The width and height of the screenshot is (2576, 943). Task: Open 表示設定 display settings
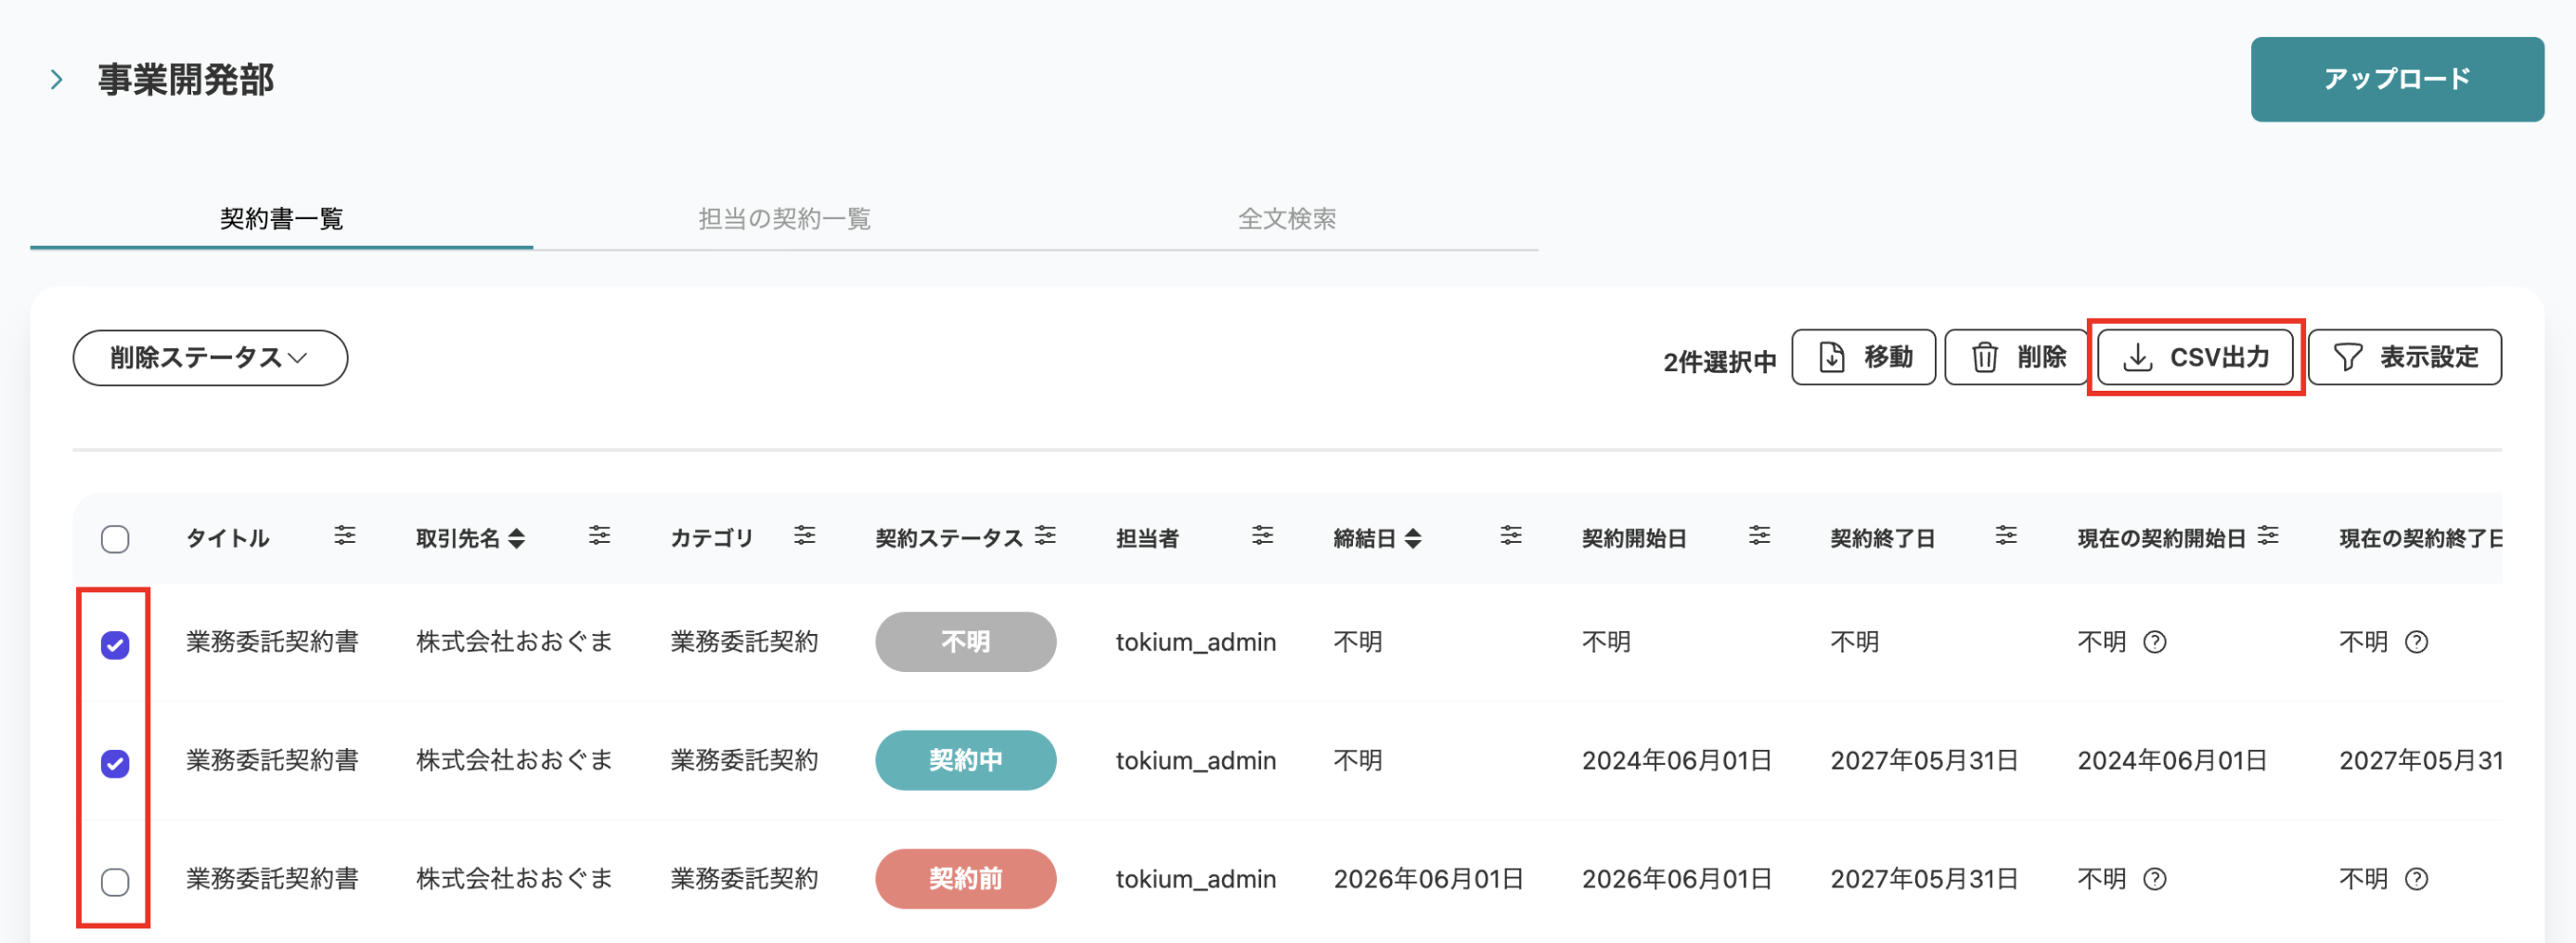(2404, 357)
